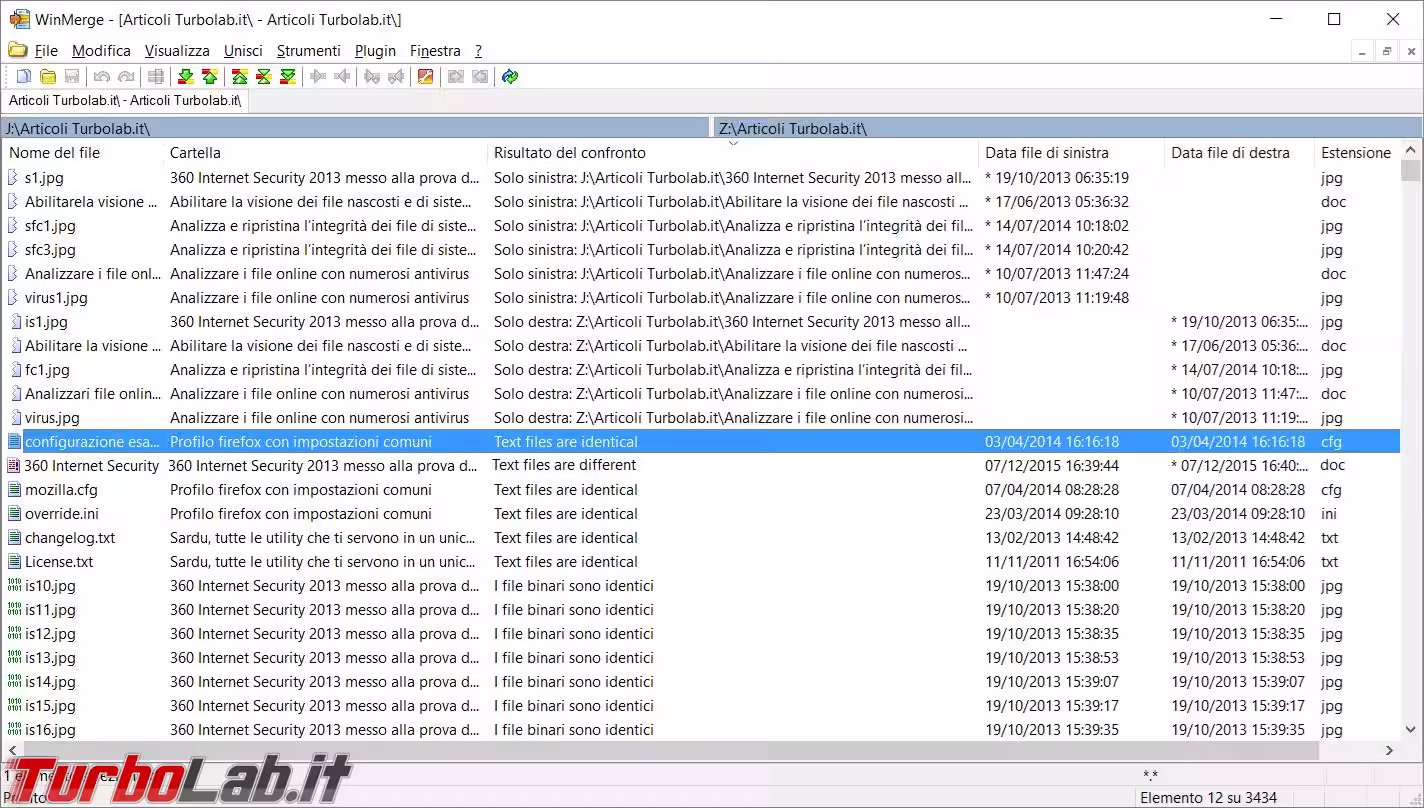Jump to next difference using toolbar arrow
Image resolution: width=1424 pixels, height=808 pixels.
[185, 77]
